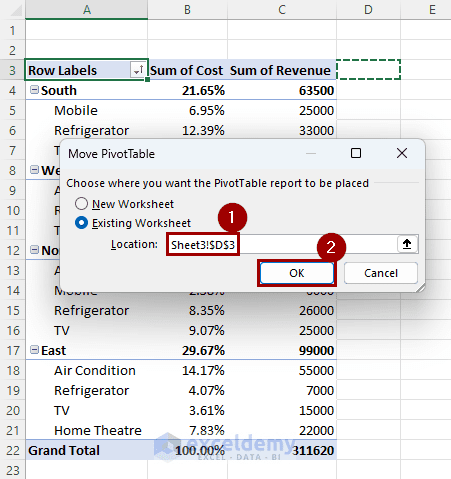Click the Sum of Revenue header cell
This screenshot has width=451, height=479.
[x=282, y=70]
